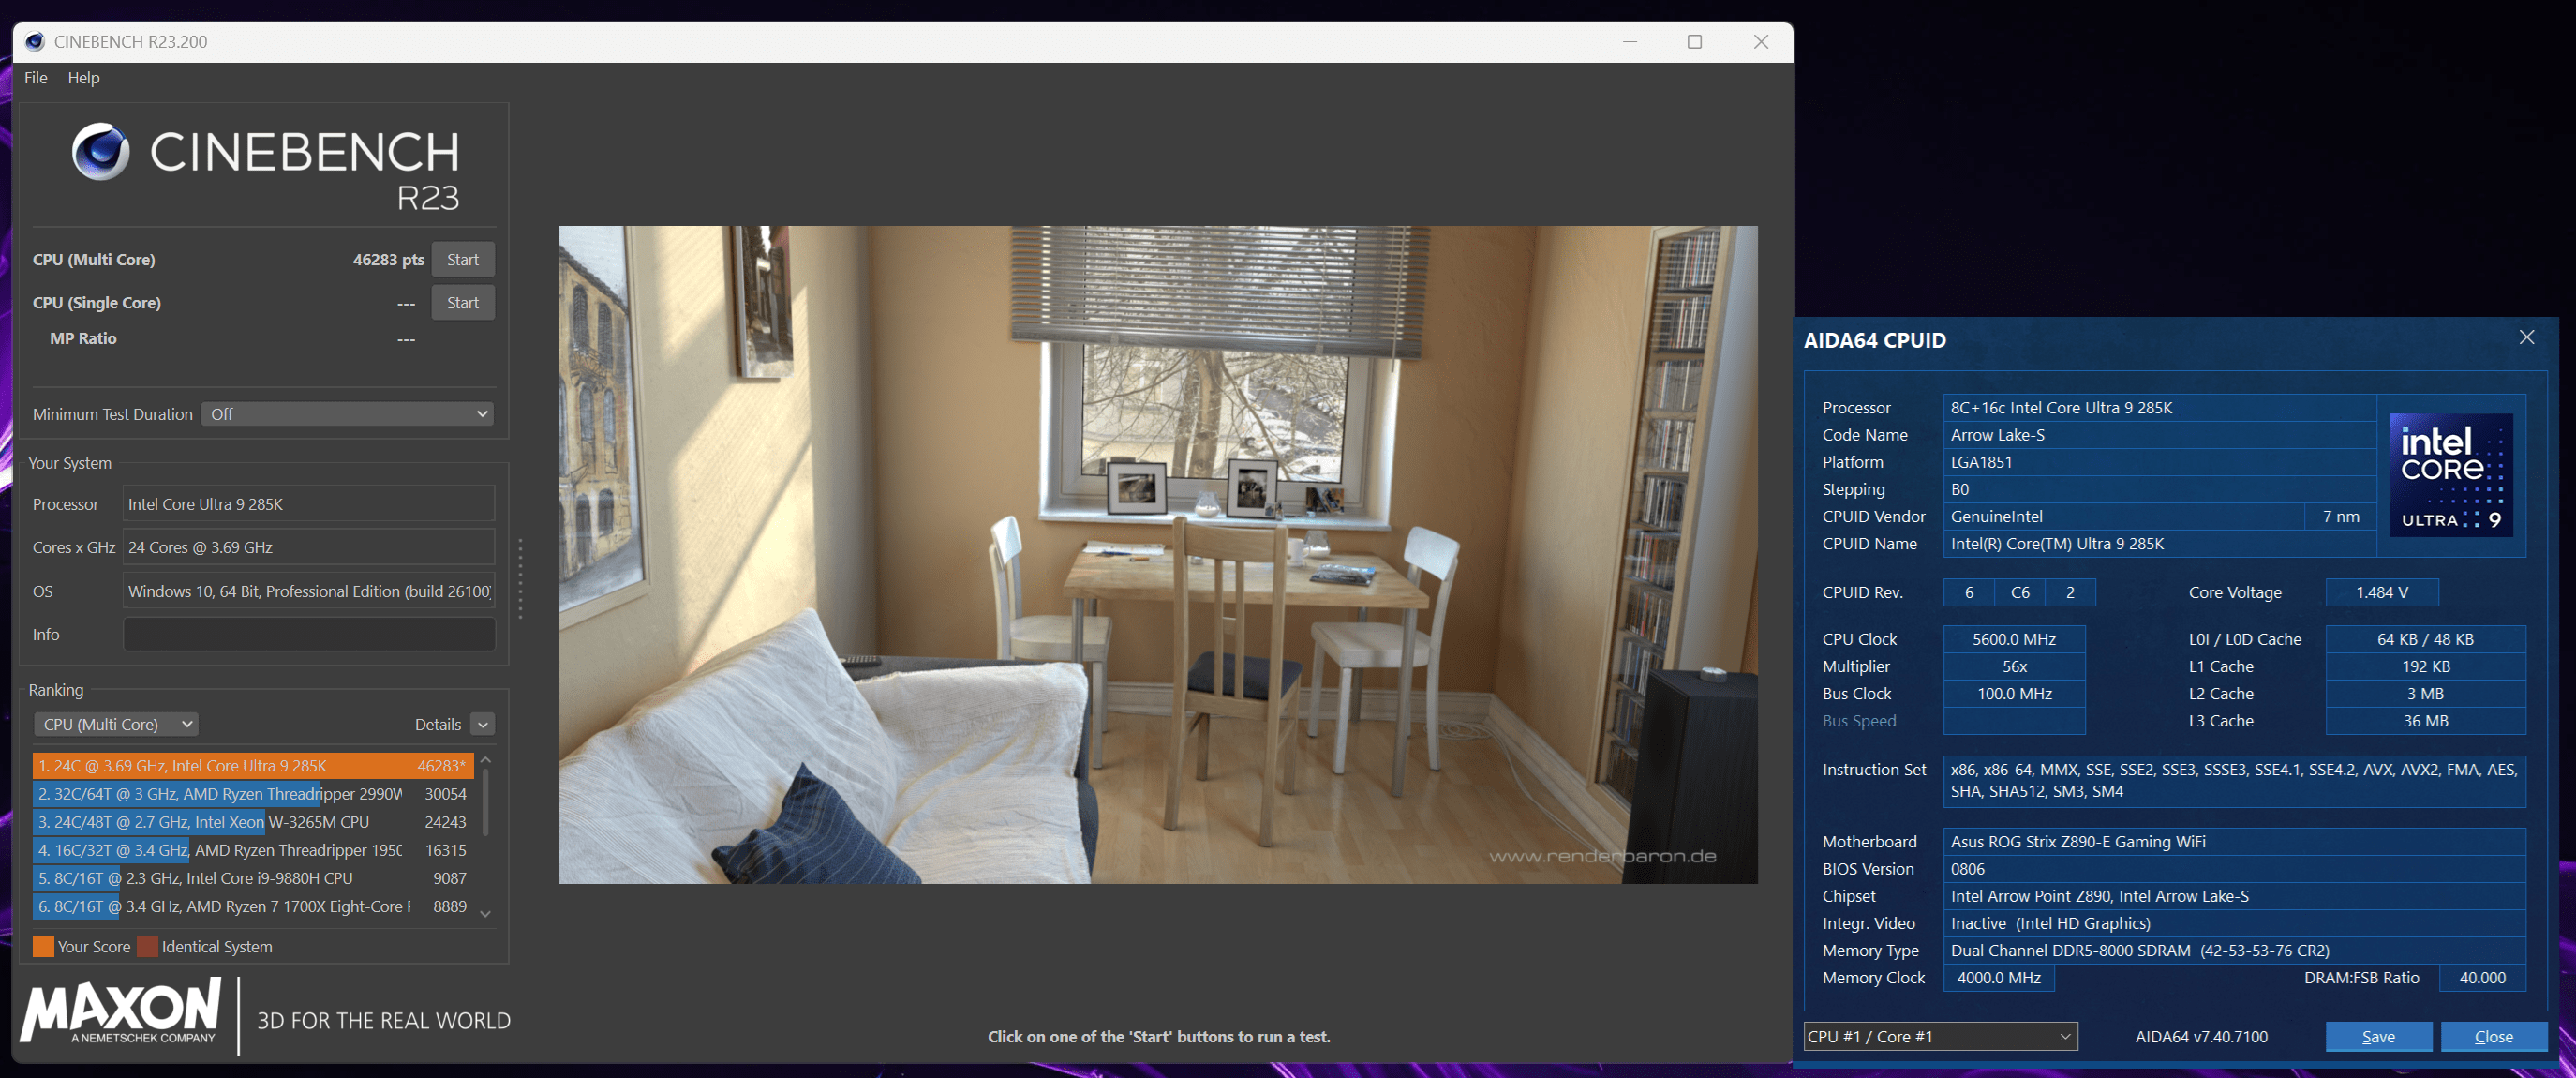This screenshot has height=1078, width=2576.
Task: Open the CPU #1 / Core #1 selector
Action: pyautogui.click(x=1939, y=1036)
